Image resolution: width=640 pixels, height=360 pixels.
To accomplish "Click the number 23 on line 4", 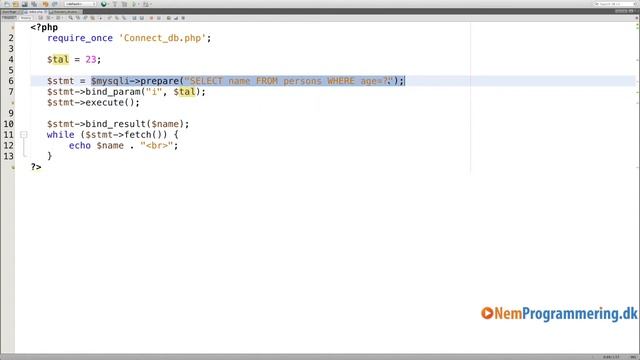I will [91, 60].
